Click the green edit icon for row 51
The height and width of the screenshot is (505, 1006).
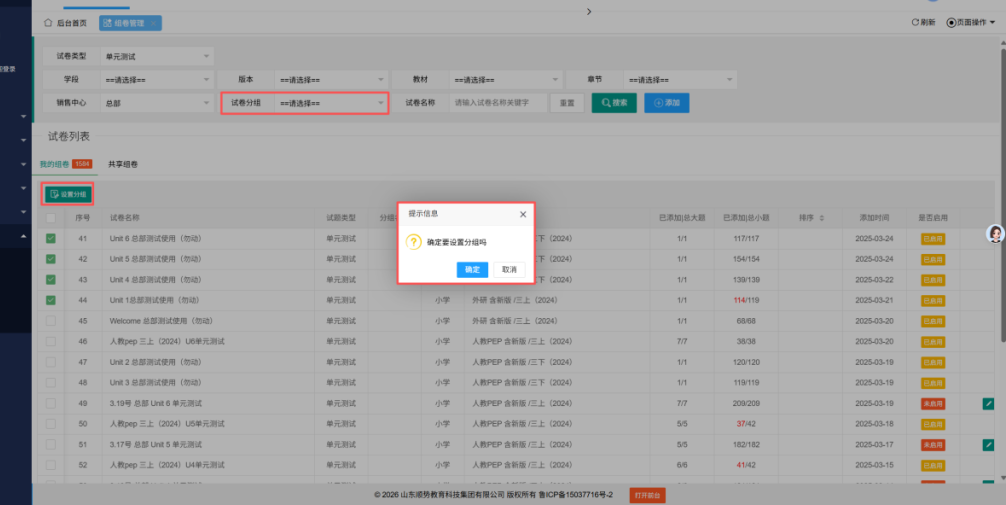pos(988,444)
